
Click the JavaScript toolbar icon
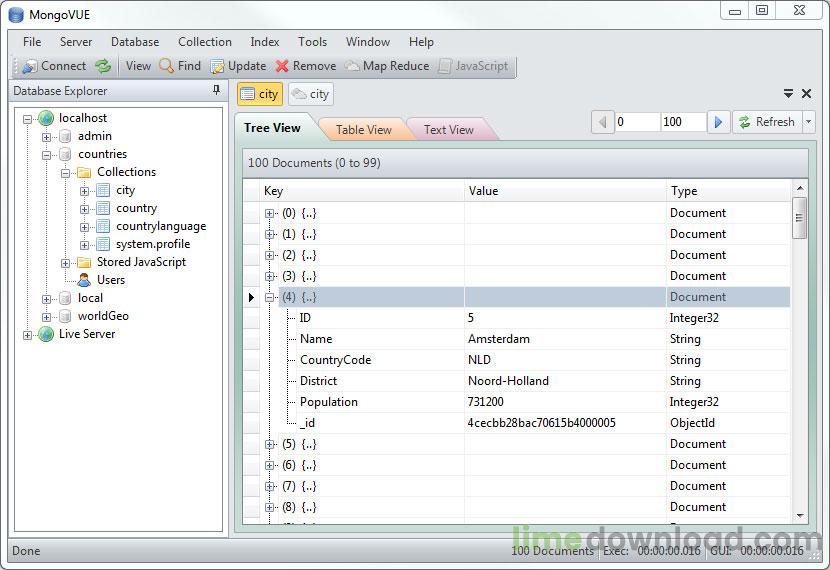click(x=445, y=66)
